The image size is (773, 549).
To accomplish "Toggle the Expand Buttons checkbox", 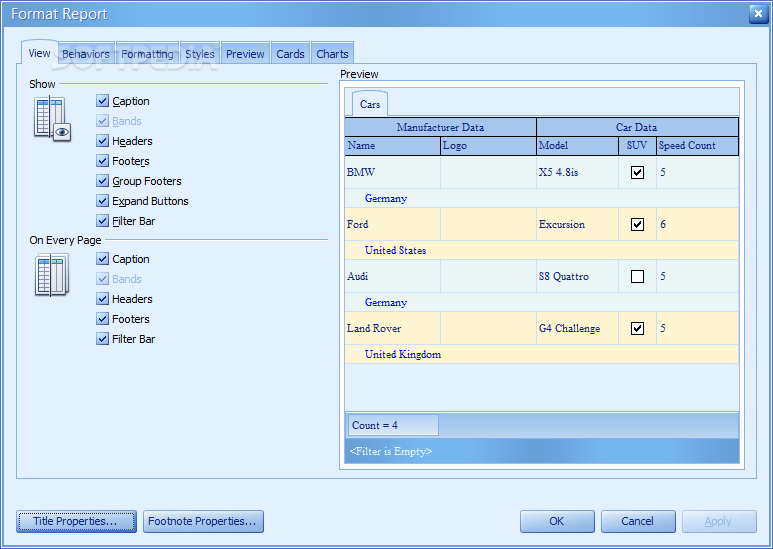I will tap(103, 201).
